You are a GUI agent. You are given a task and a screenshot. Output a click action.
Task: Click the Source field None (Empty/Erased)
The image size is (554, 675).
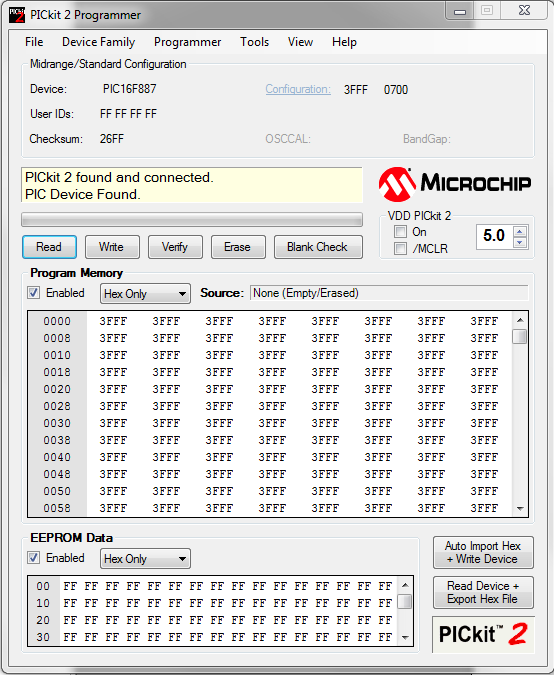pos(389,293)
